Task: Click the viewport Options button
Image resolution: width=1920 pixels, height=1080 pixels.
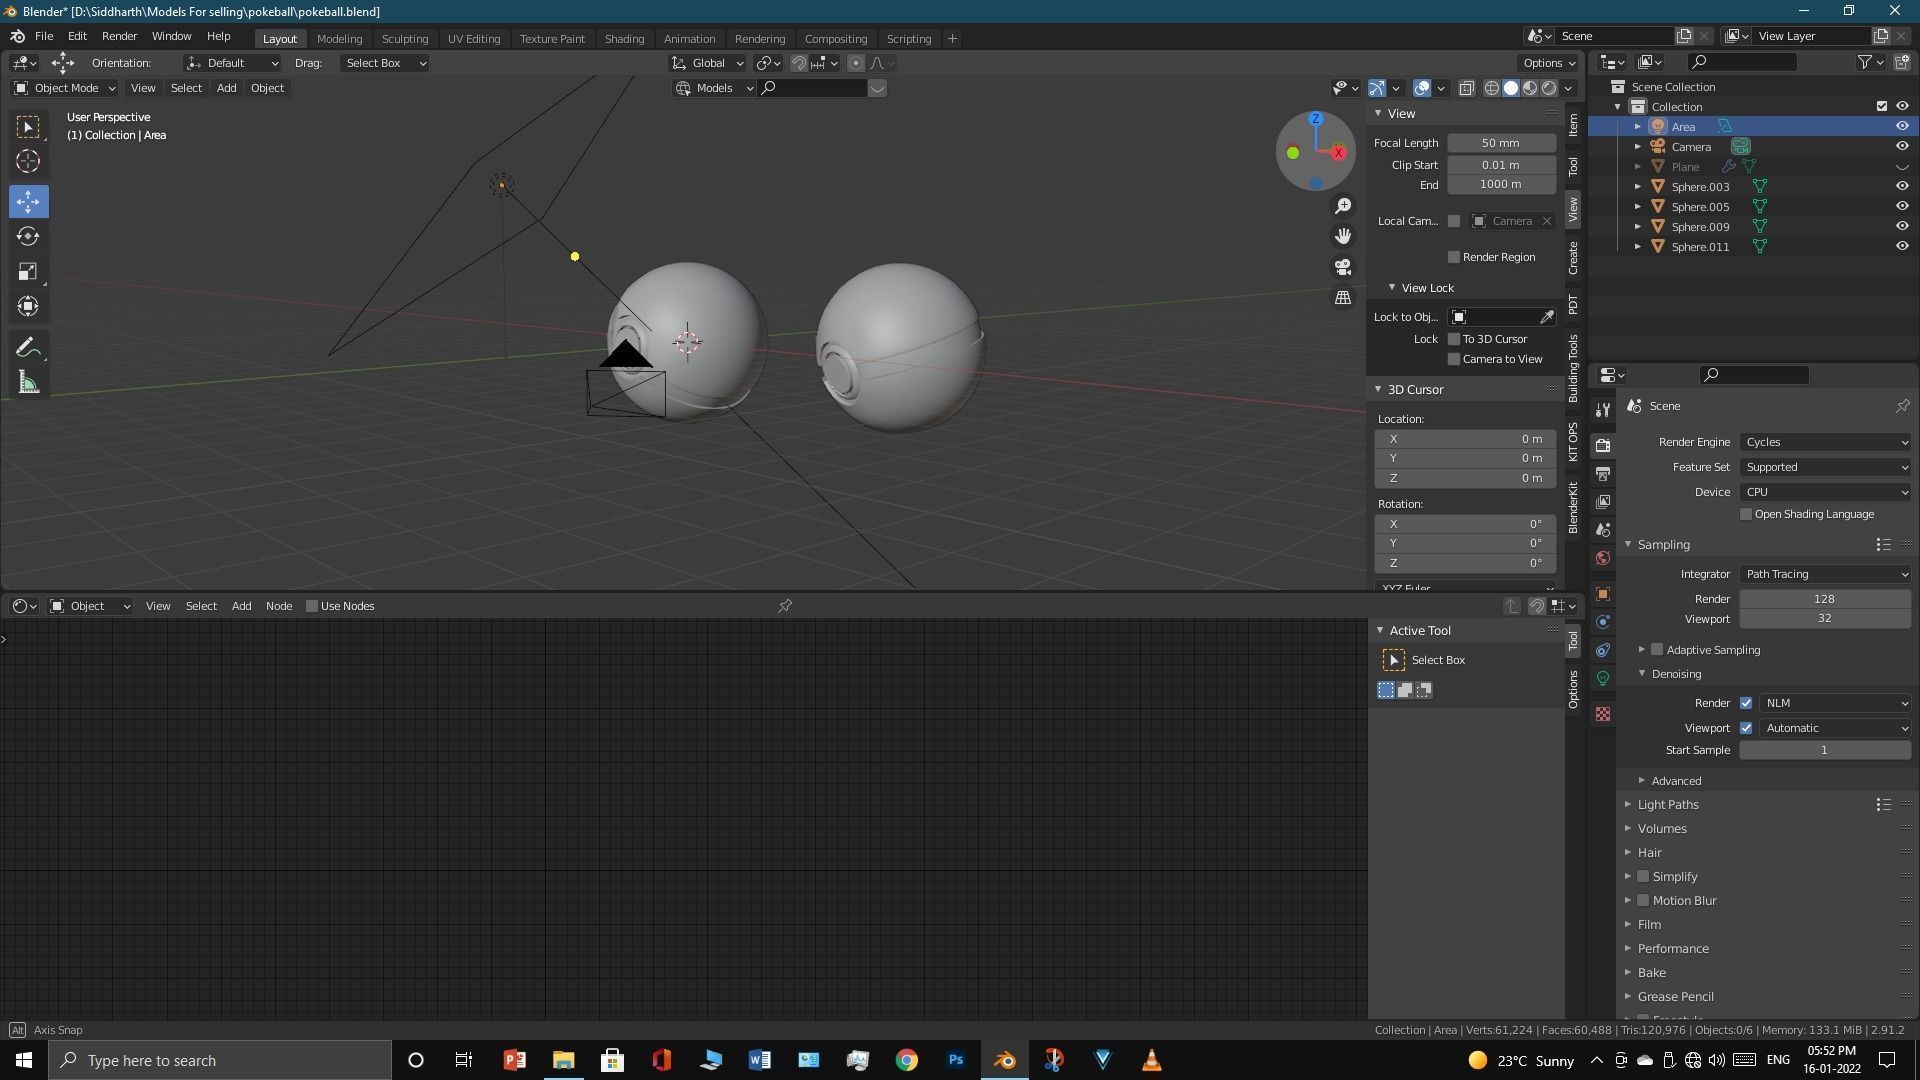Action: (1549, 63)
